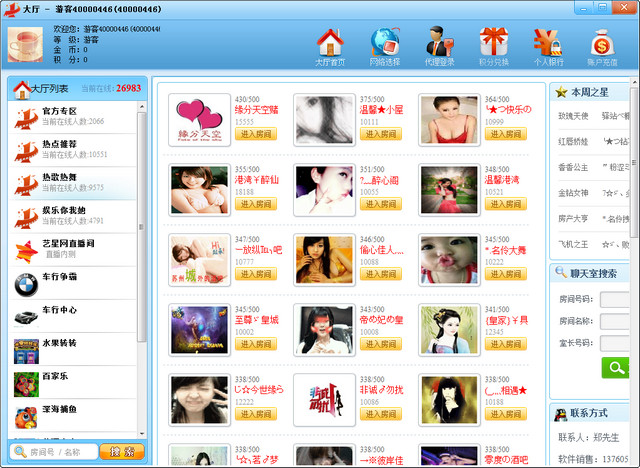The height and width of the screenshot is (468, 640).
Task: Click 进入房间 for room 10777
Action: (x=256, y=274)
